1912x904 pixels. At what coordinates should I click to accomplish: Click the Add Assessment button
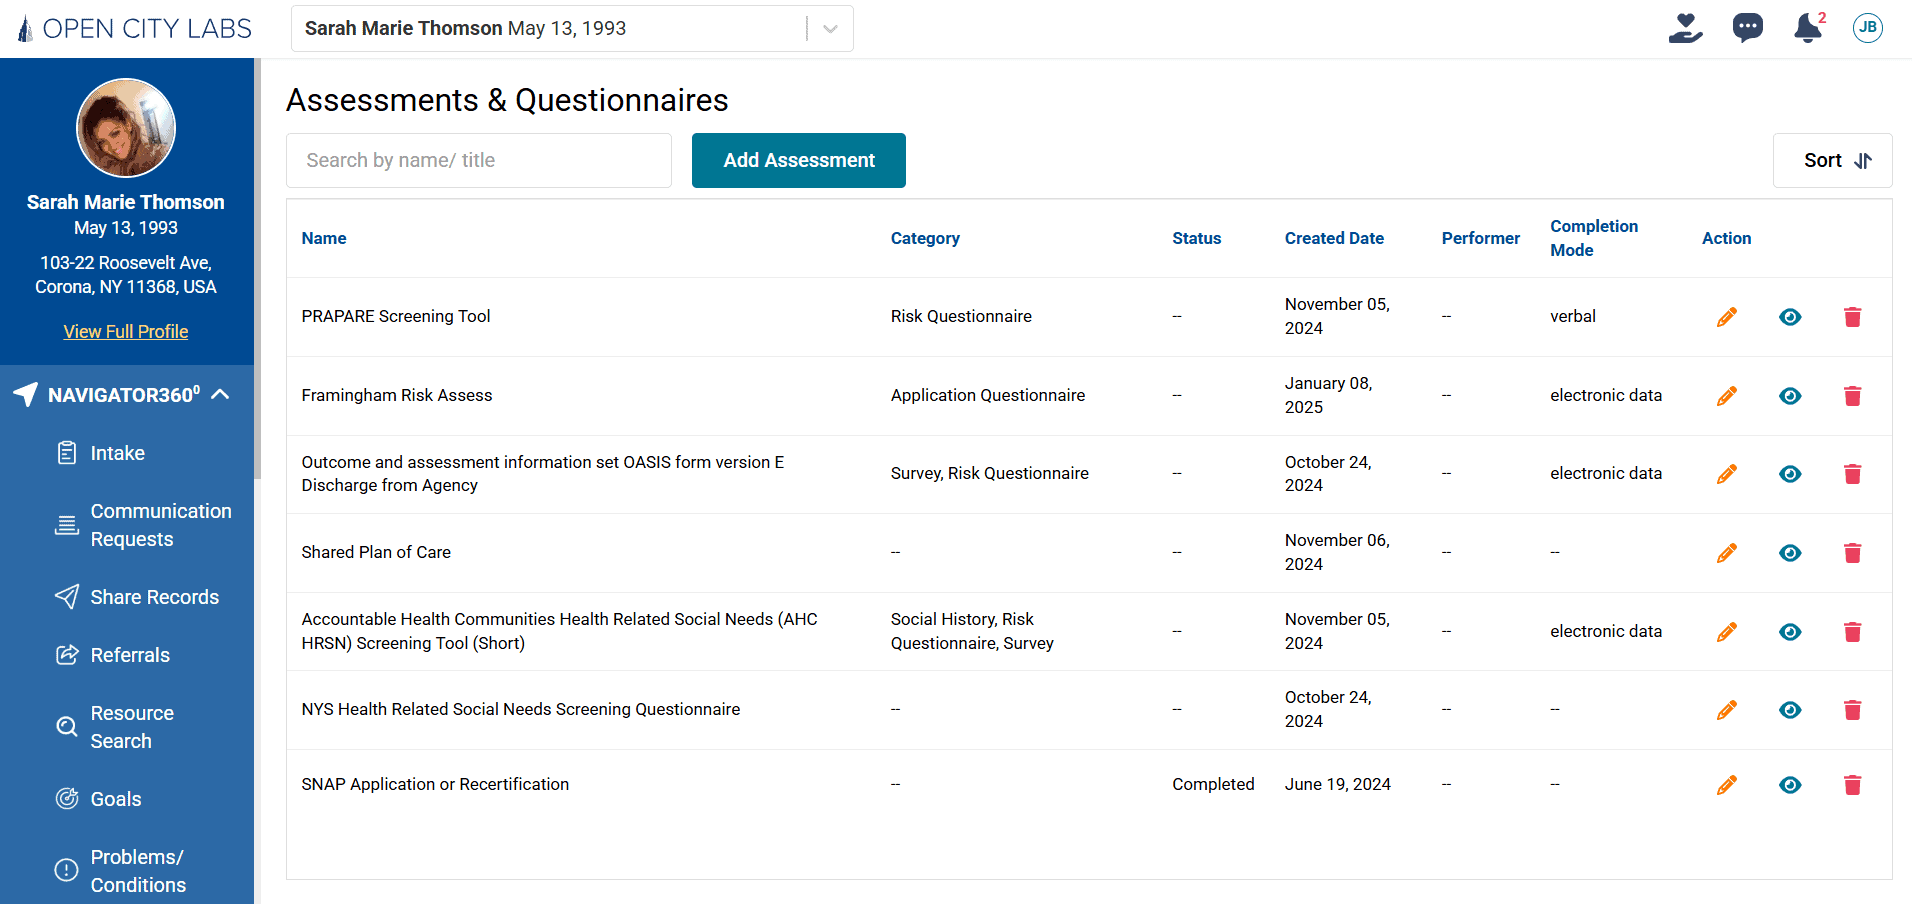click(798, 160)
